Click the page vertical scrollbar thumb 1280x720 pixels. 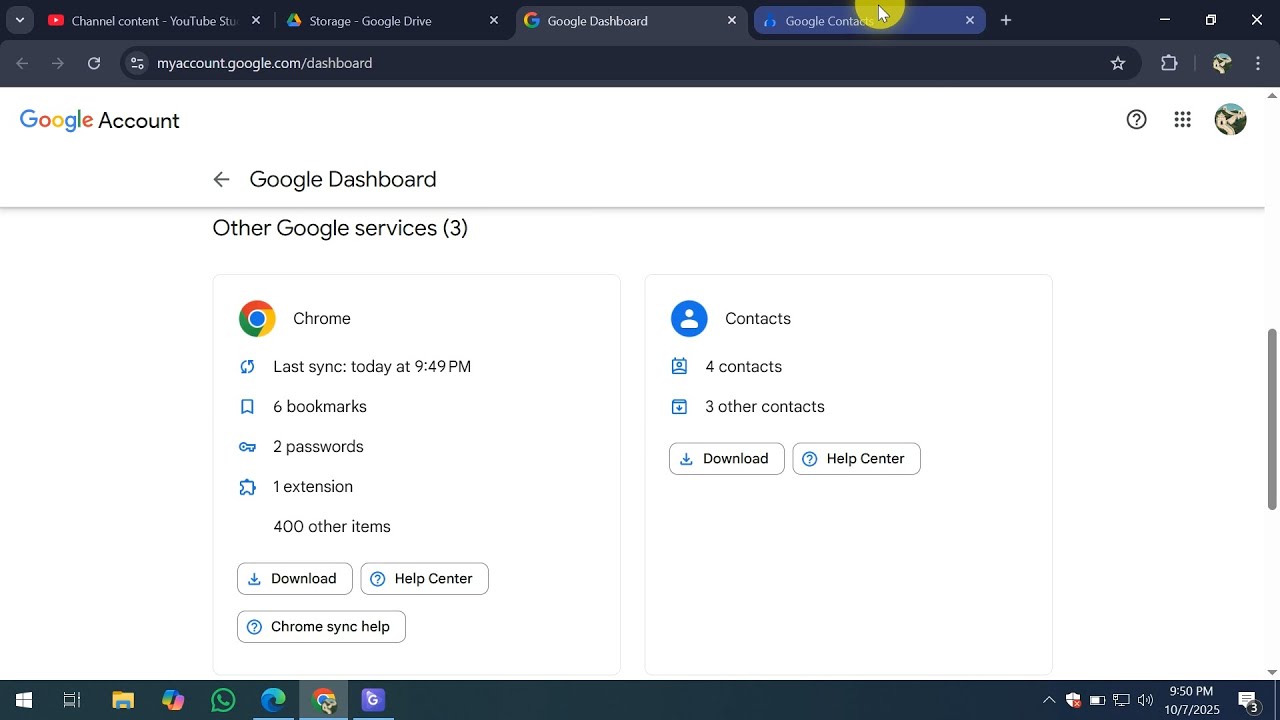click(1272, 418)
